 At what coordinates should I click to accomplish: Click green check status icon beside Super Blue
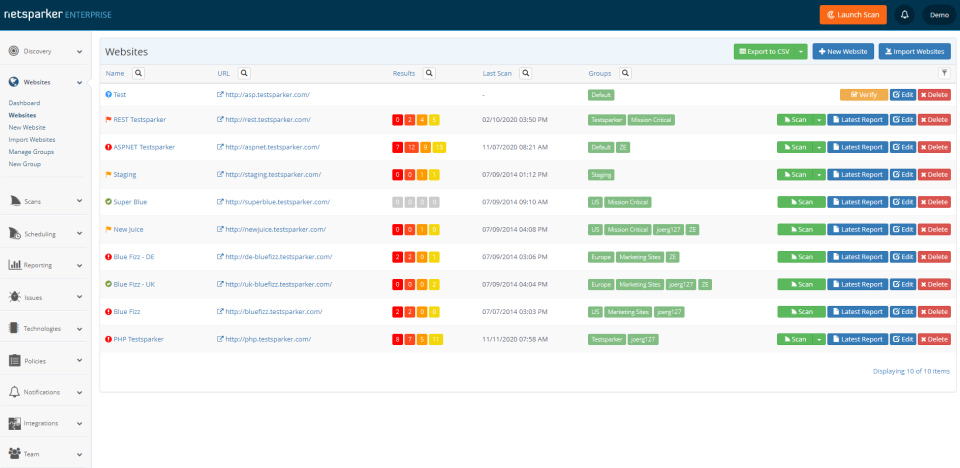[x=108, y=202]
